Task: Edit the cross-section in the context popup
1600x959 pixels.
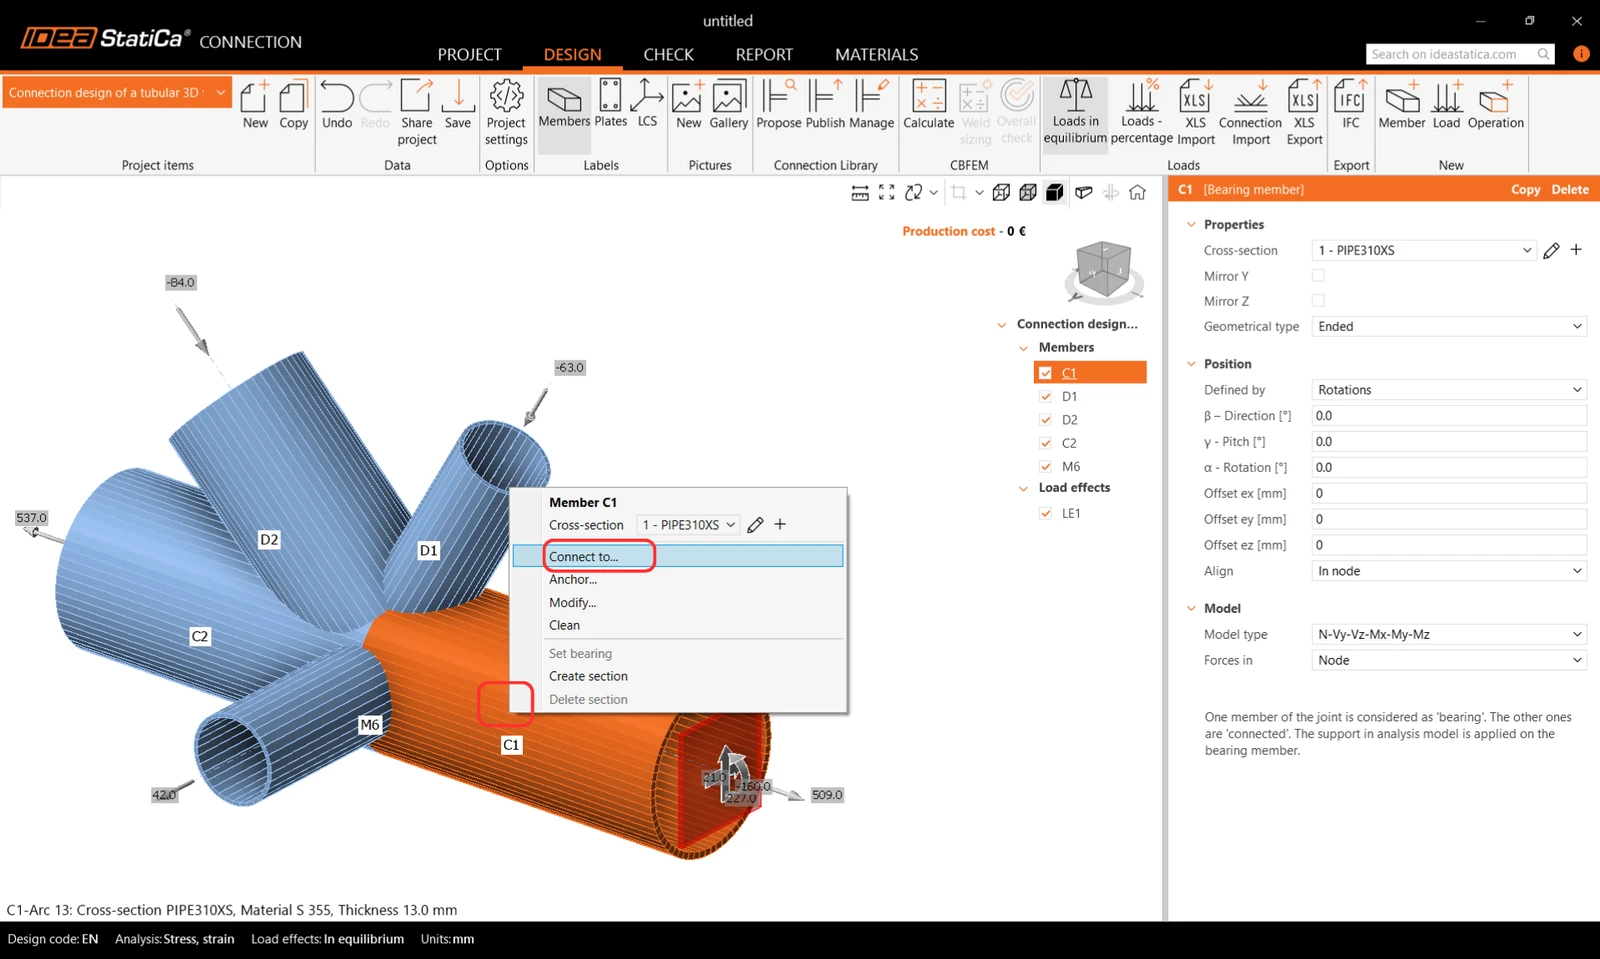Action: (755, 525)
